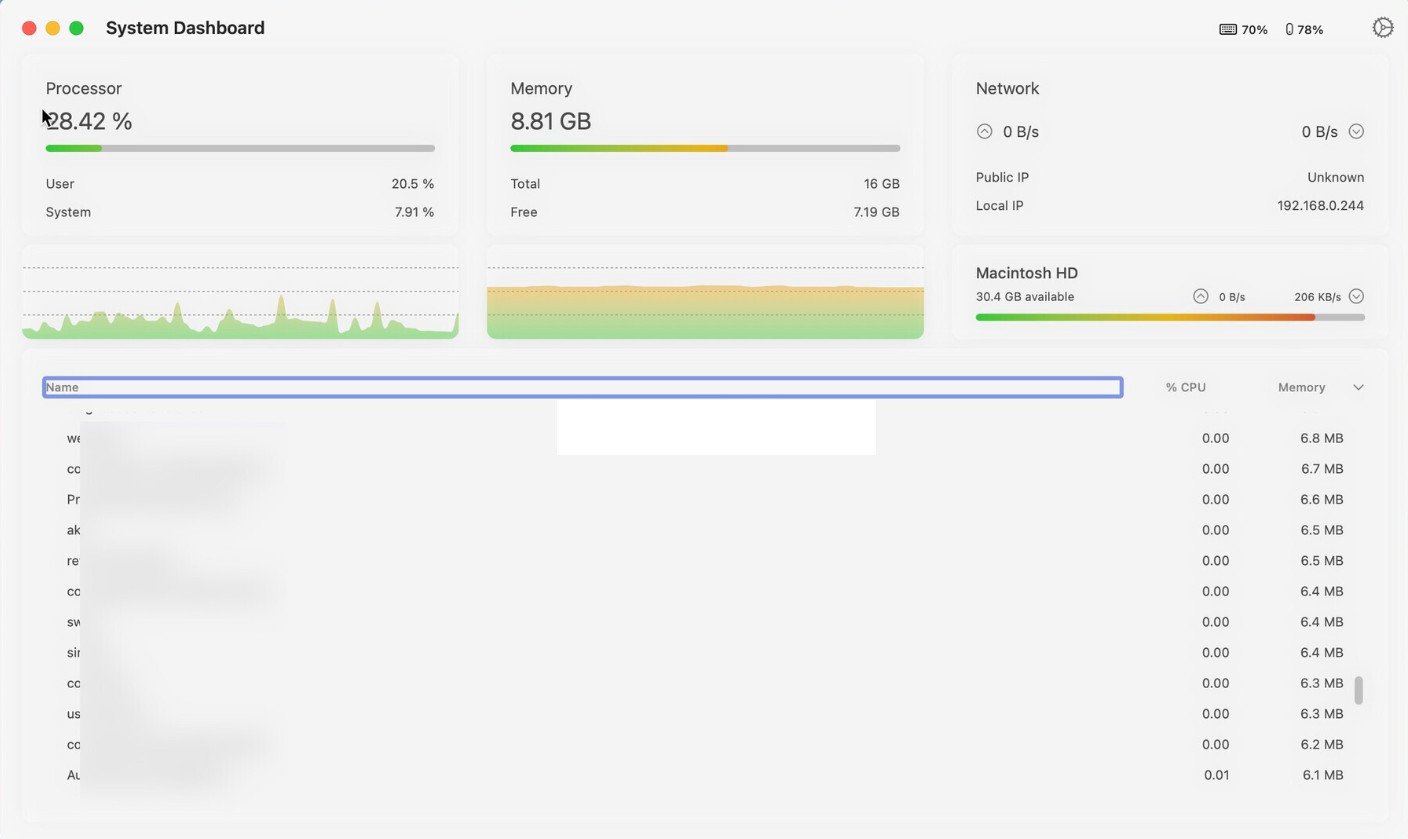Click the phone battery icon showing 78%
Viewport: 1408px width, 839px height.
point(1289,30)
